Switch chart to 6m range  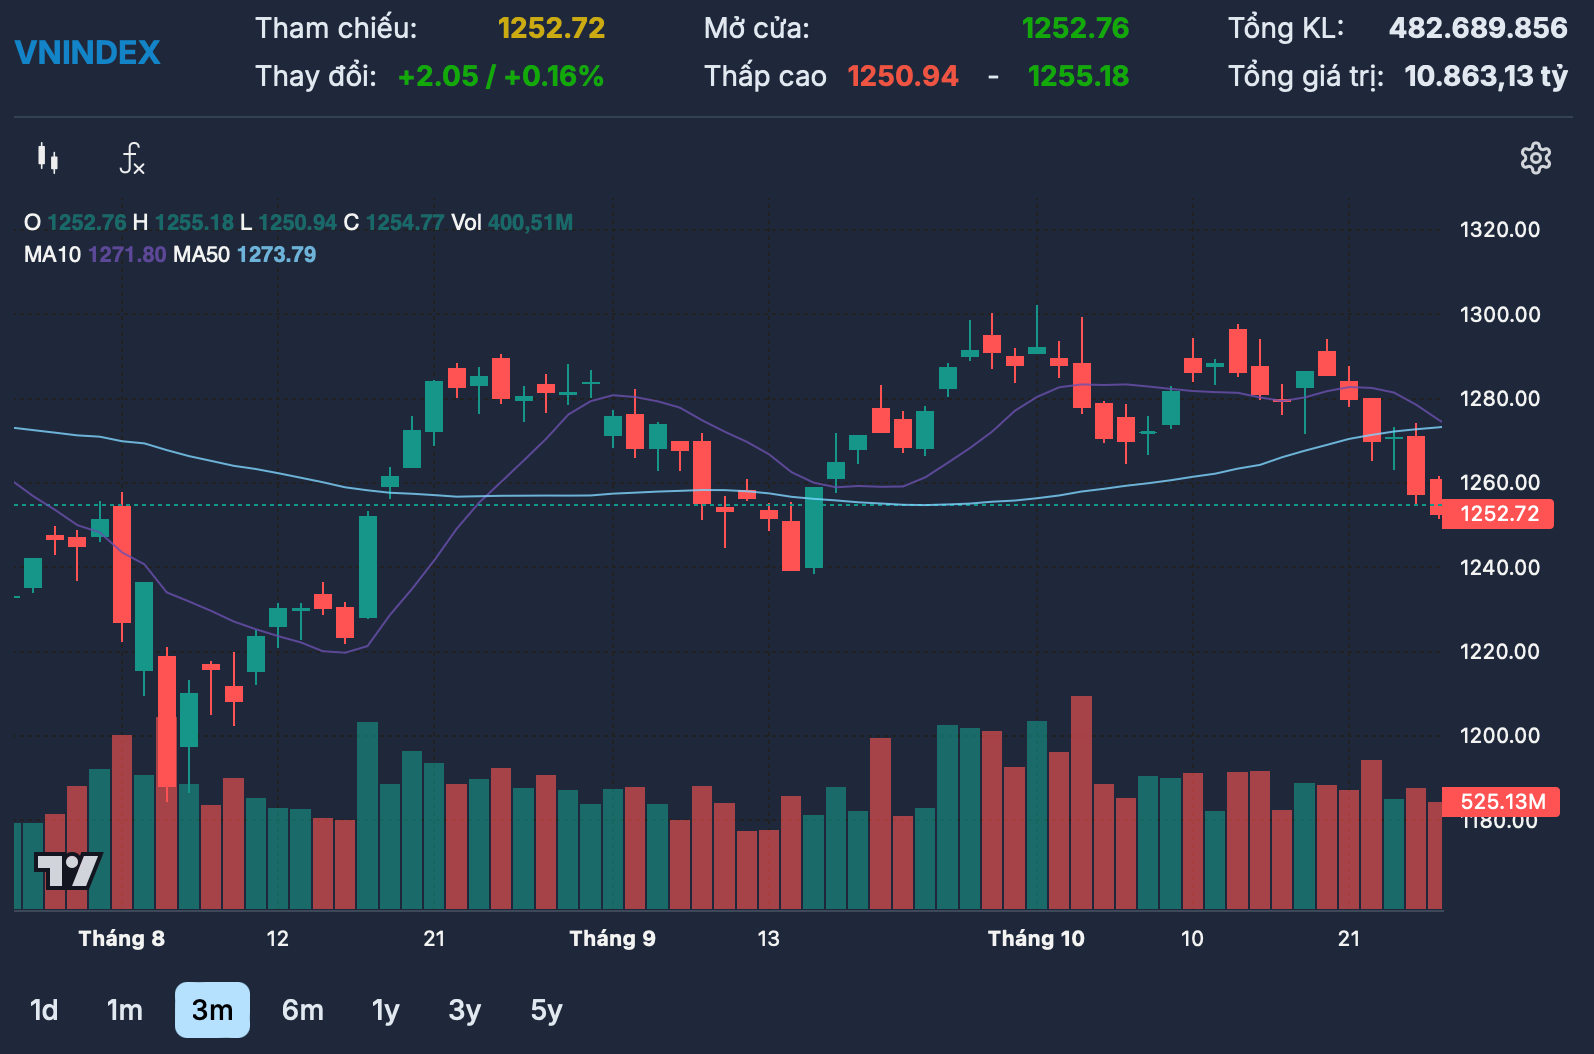(302, 1010)
